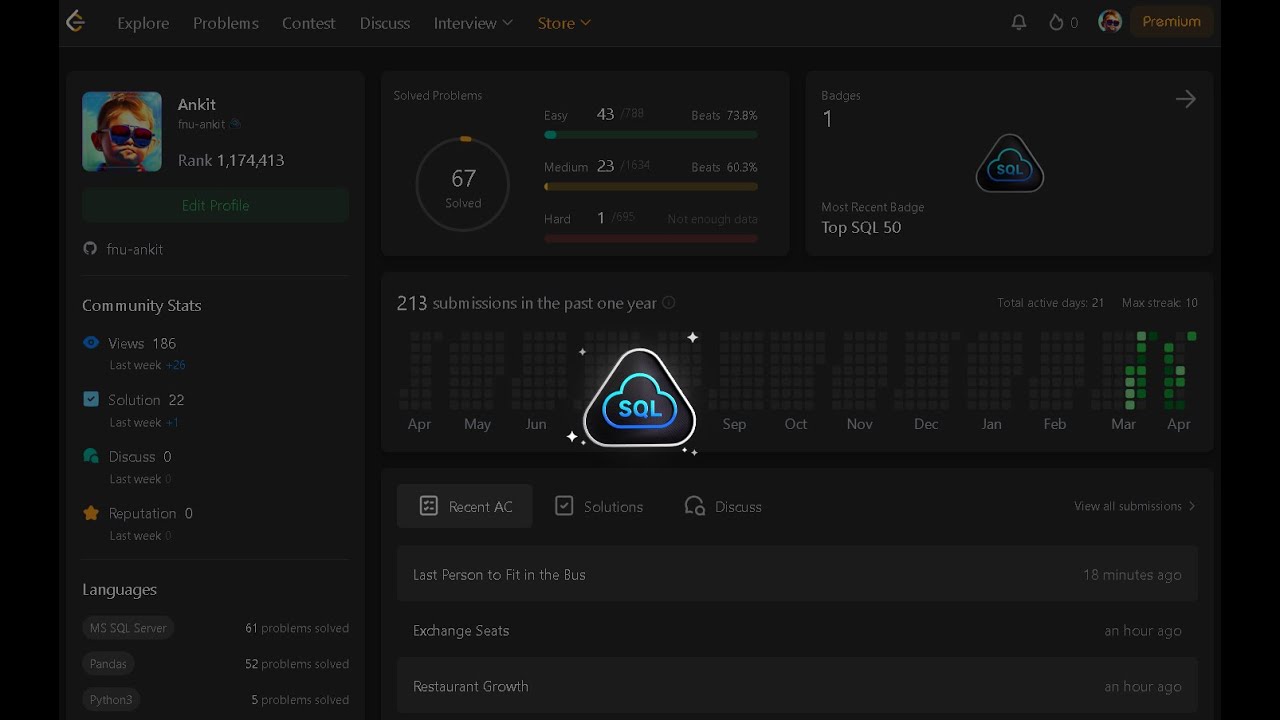This screenshot has height=720, width=1280.
Task: Click the large SQL badge on the heatmap
Action: click(639, 398)
